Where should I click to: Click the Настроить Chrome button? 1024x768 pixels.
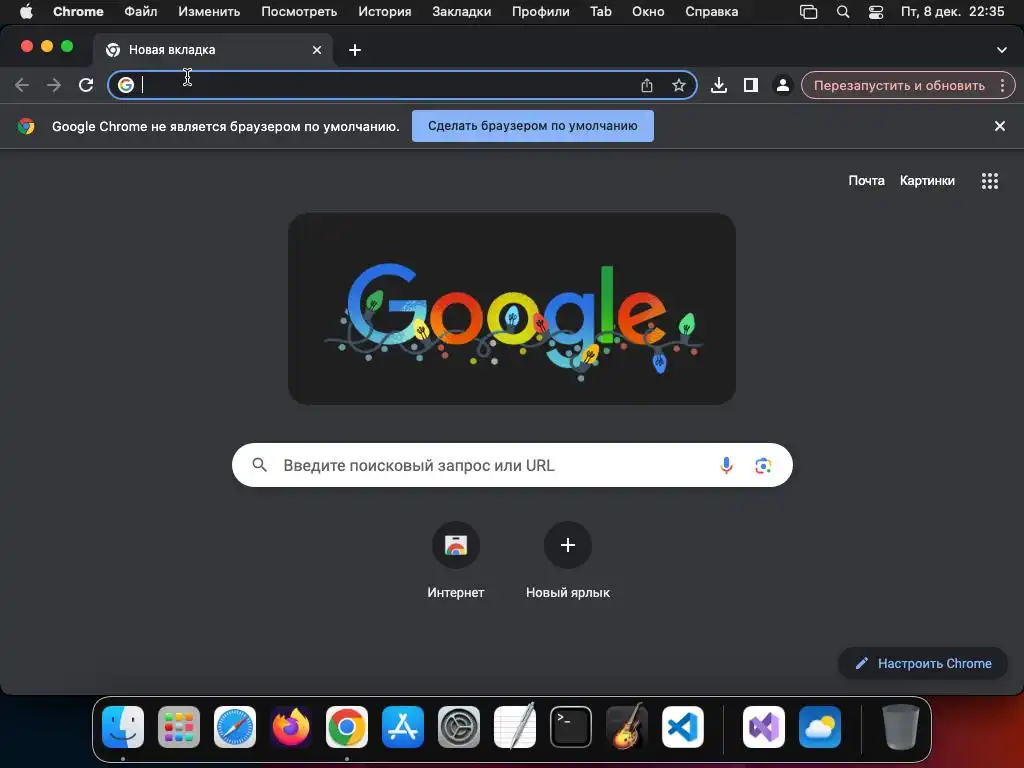tap(923, 664)
